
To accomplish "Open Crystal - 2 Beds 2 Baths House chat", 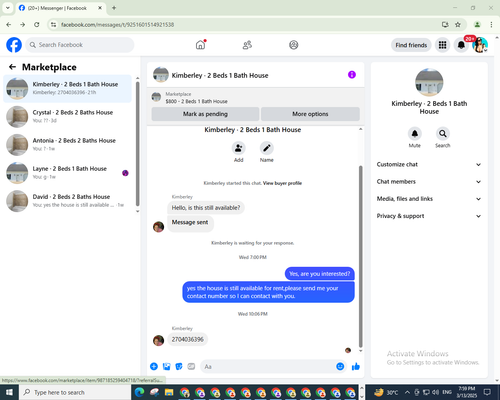I will click(67, 117).
